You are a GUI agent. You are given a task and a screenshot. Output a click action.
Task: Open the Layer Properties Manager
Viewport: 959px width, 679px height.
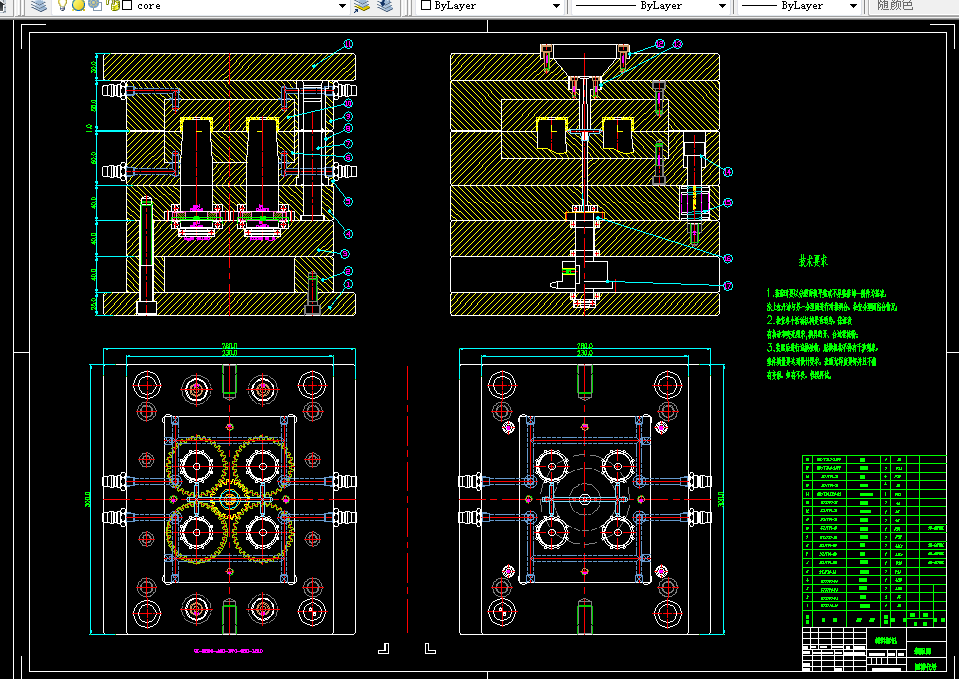point(38,6)
